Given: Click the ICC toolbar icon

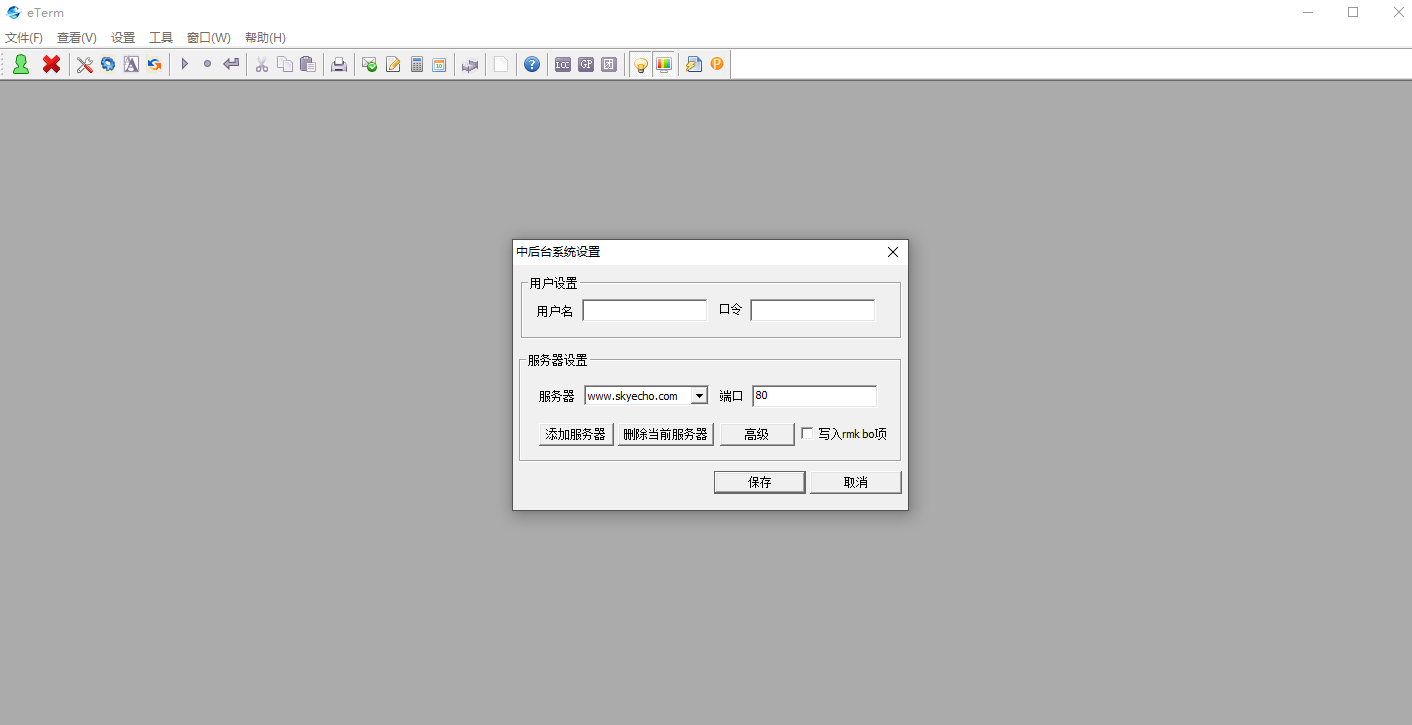Looking at the screenshot, I should [x=563, y=64].
